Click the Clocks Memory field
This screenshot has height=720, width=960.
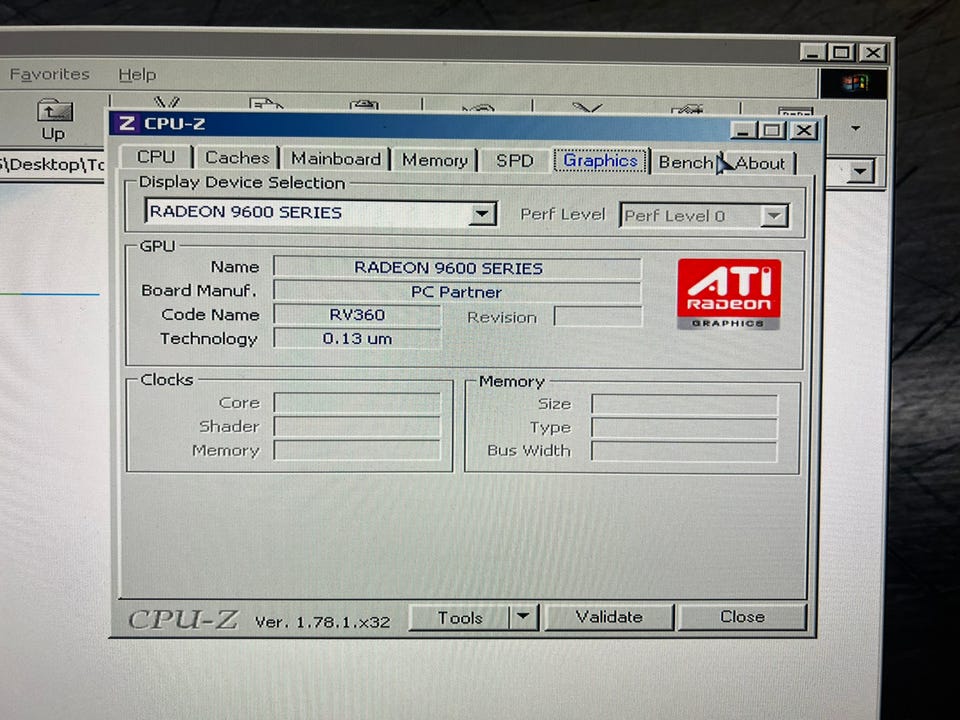coord(357,450)
